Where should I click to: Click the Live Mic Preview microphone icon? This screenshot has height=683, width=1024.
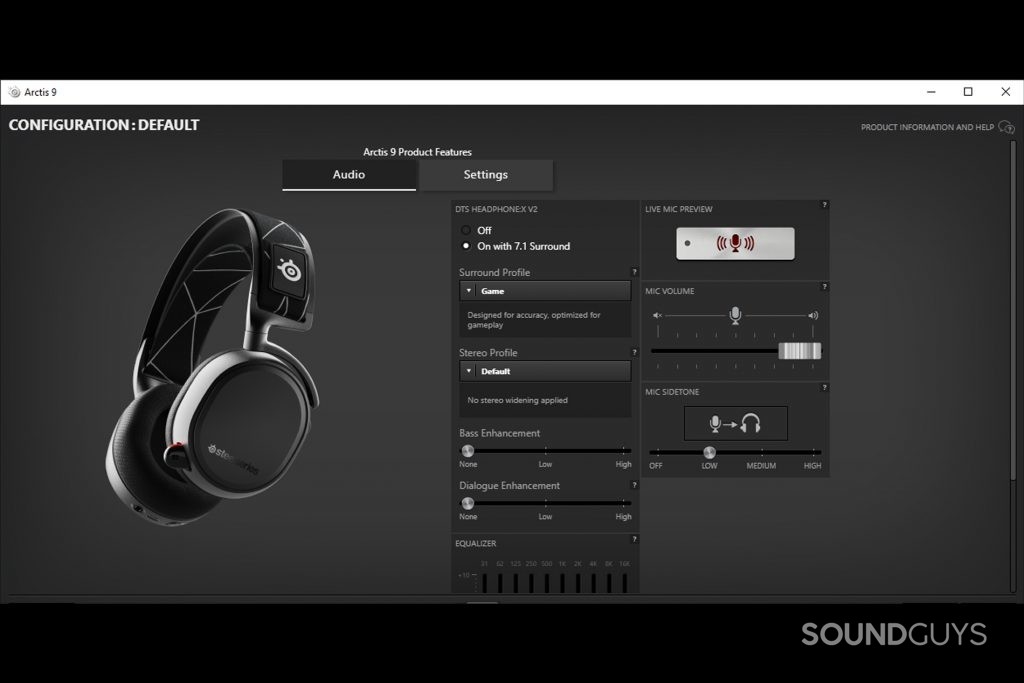pos(735,243)
